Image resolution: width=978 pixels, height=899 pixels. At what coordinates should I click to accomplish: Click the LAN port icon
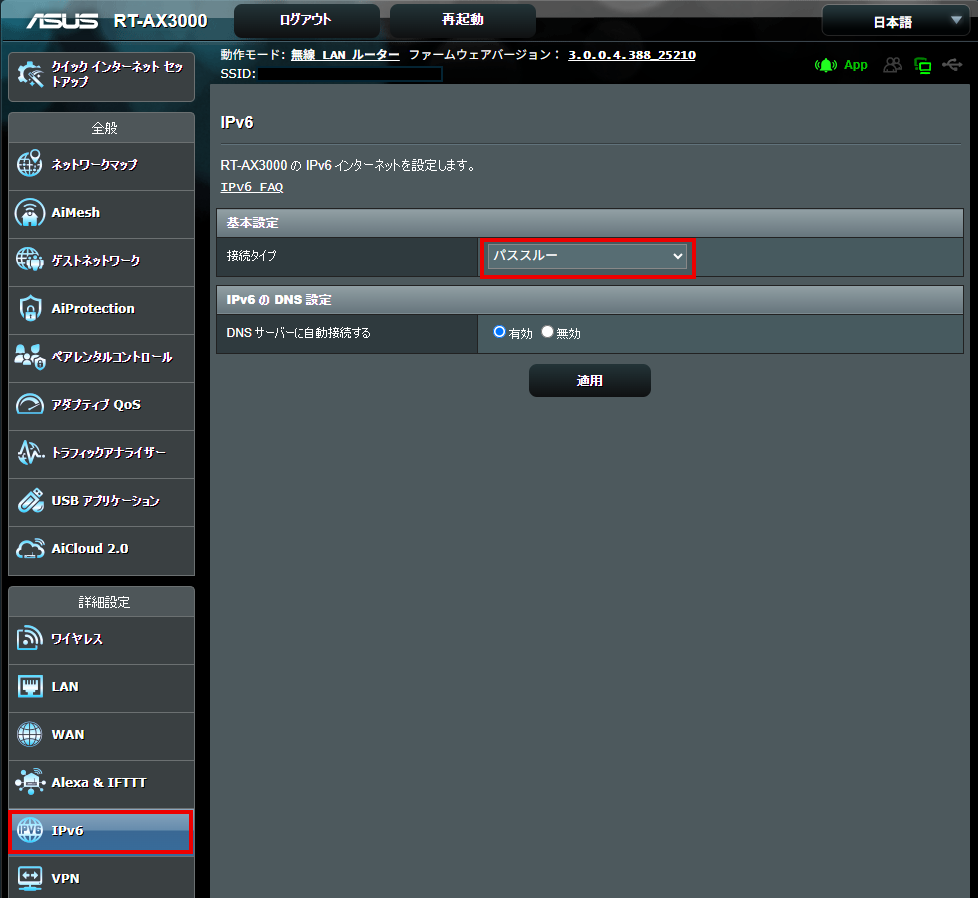pos(29,686)
